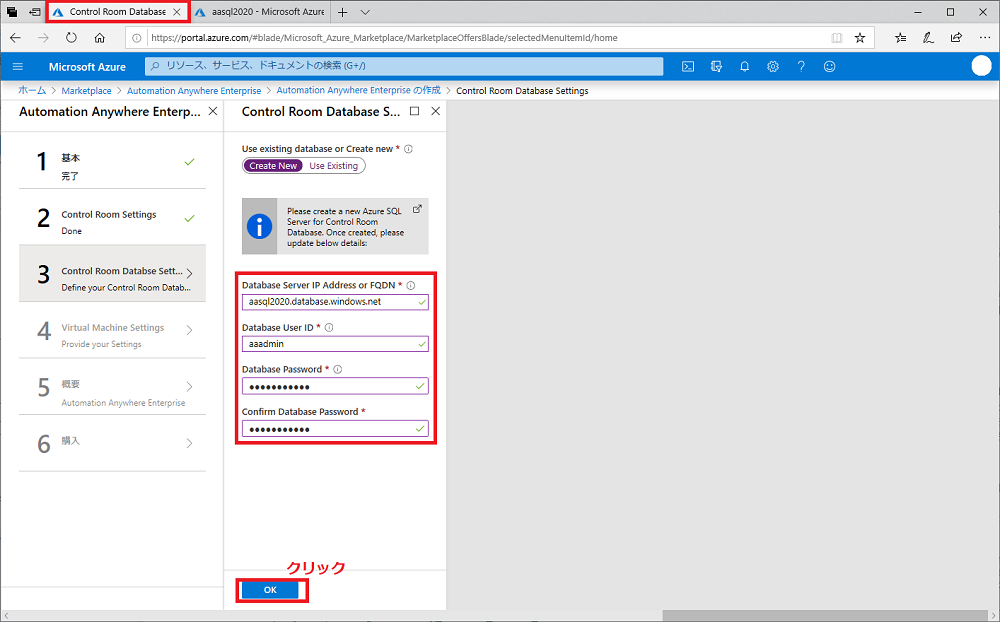Open step 4 Virtual Machine Settings
The height and width of the screenshot is (622, 1000).
(x=112, y=330)
